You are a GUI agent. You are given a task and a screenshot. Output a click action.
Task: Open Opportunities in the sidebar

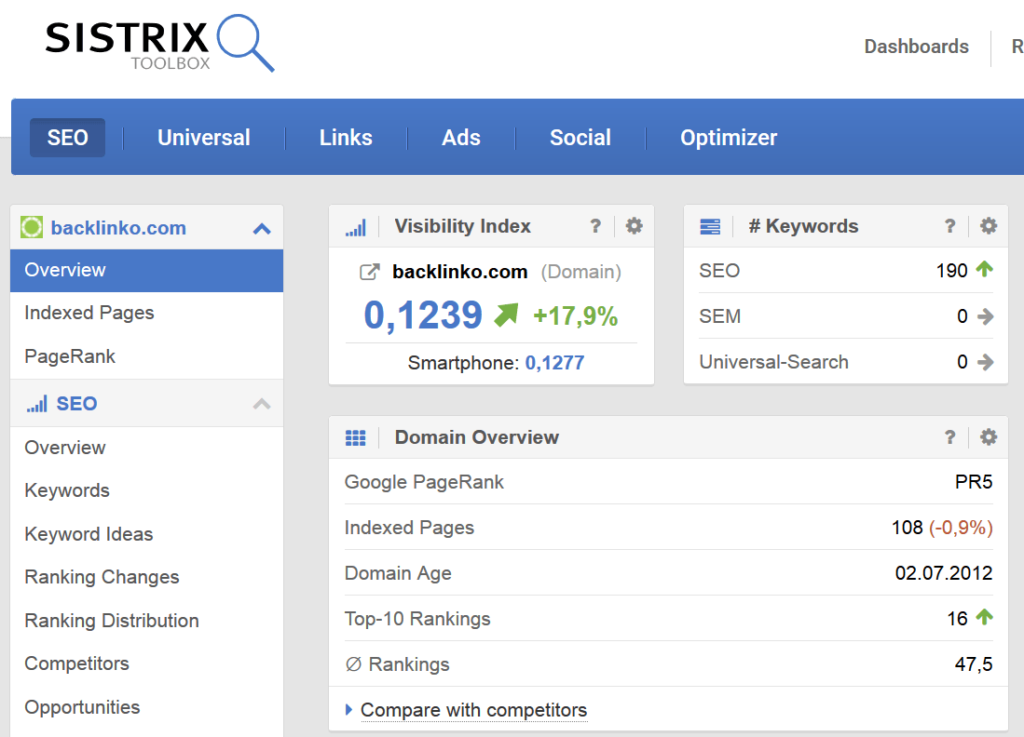82,707
